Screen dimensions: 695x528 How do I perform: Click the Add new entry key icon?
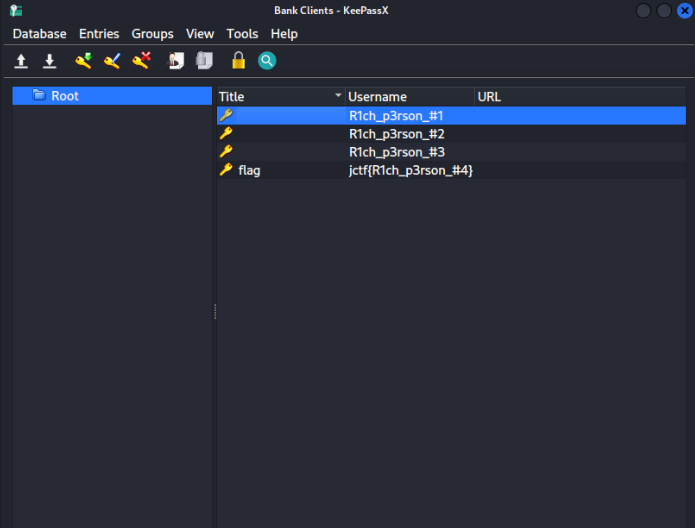click(83, 61)
